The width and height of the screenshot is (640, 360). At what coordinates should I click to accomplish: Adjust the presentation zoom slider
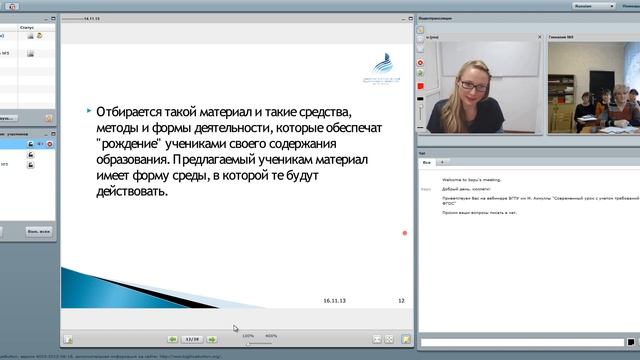tap(259, 343)
